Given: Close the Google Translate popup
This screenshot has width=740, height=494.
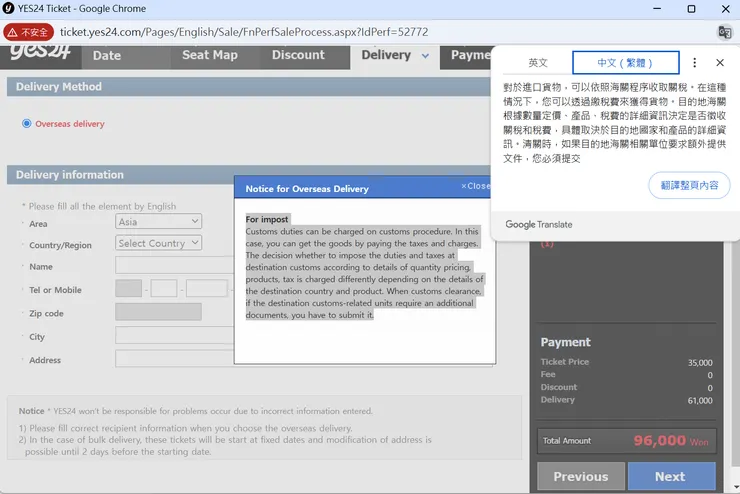Looking at the screenshot, I should (720, 63).
